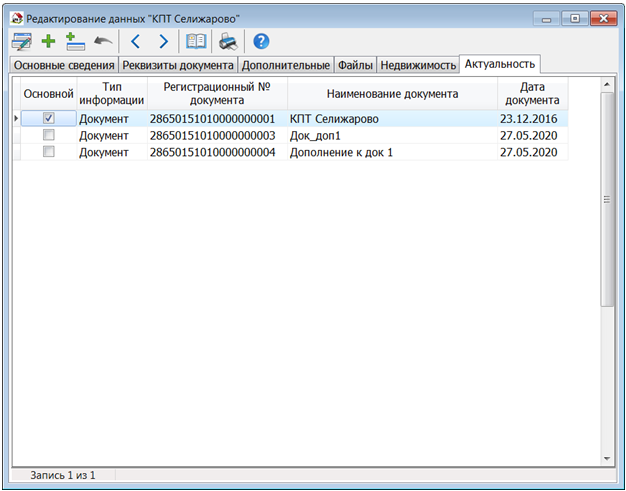
Task: Open the Недвижимость tab
Action: point(418,65)
